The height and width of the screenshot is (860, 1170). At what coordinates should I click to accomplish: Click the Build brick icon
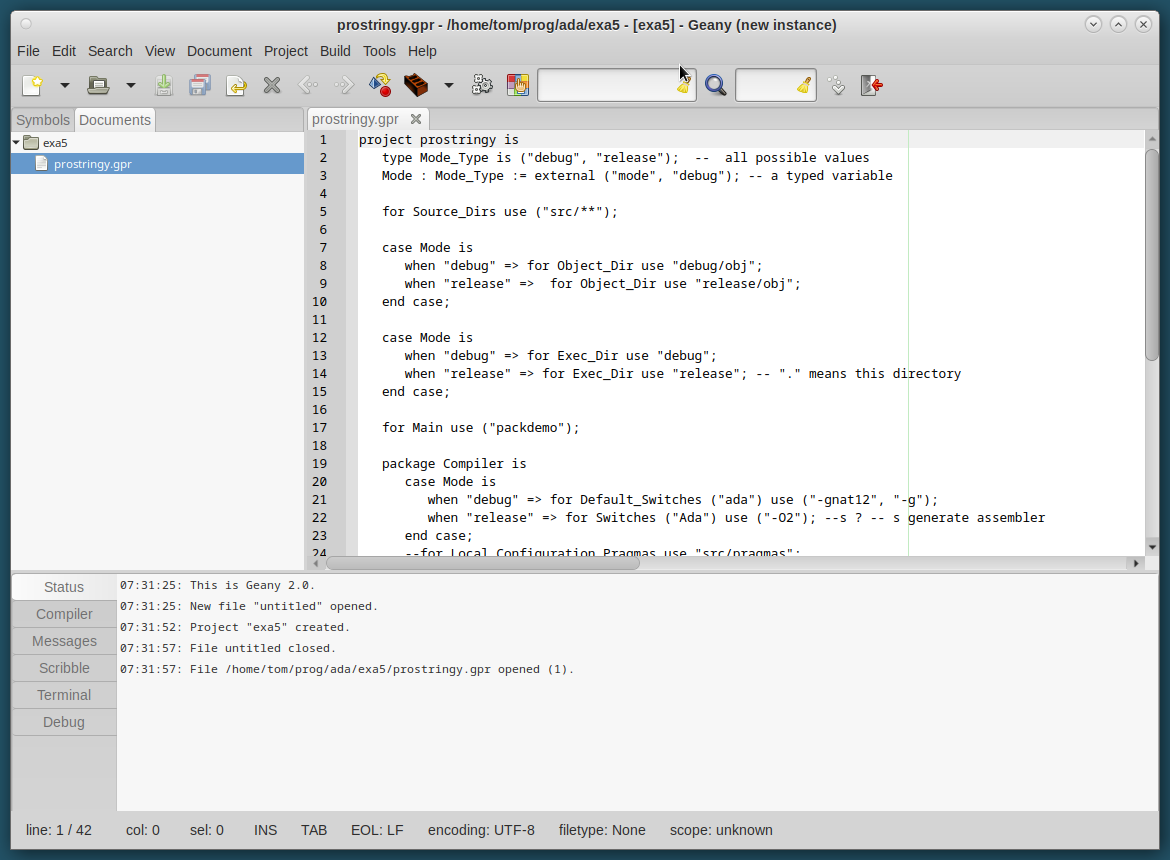coord(415,86)
